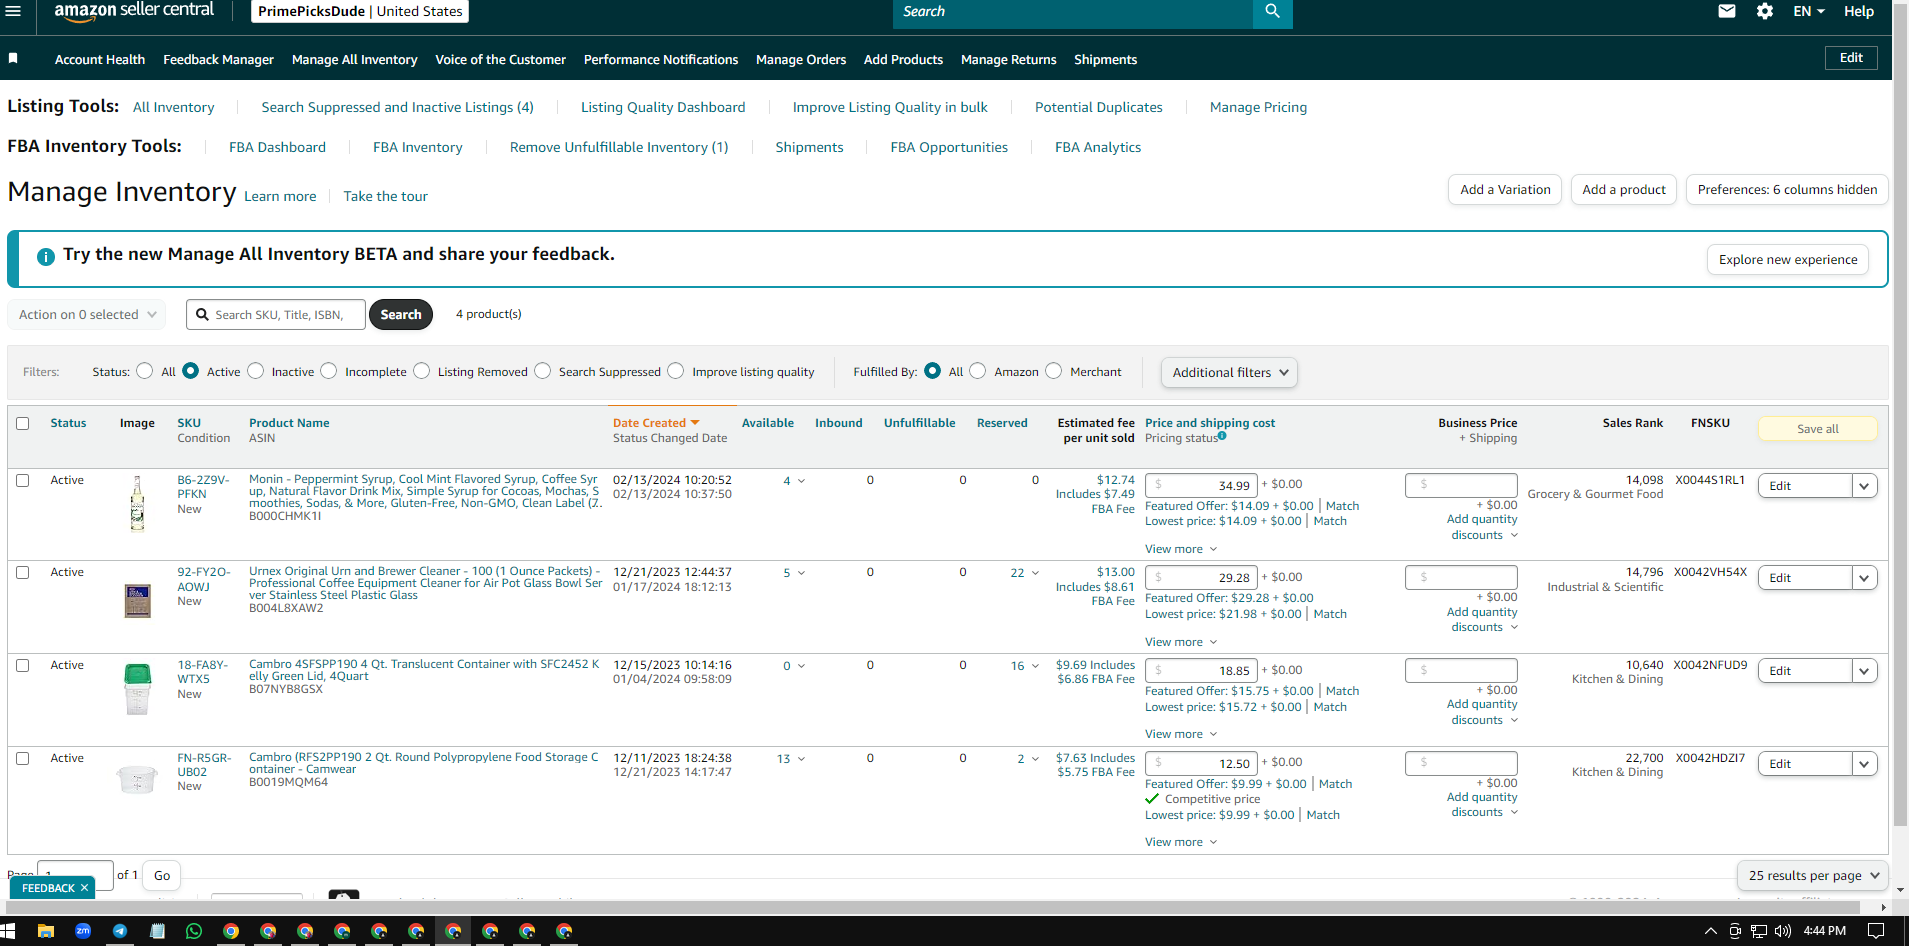Click the Cambro 2 Qt. round container image
The height and width of the screenshot is (946, 1909).
coord(137,779)
